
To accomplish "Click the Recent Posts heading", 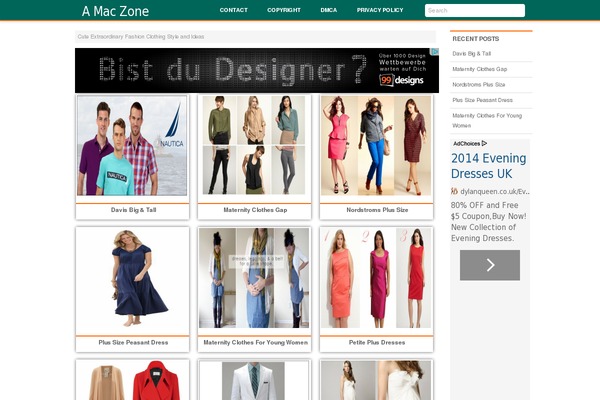I will [x=476, y=39].
